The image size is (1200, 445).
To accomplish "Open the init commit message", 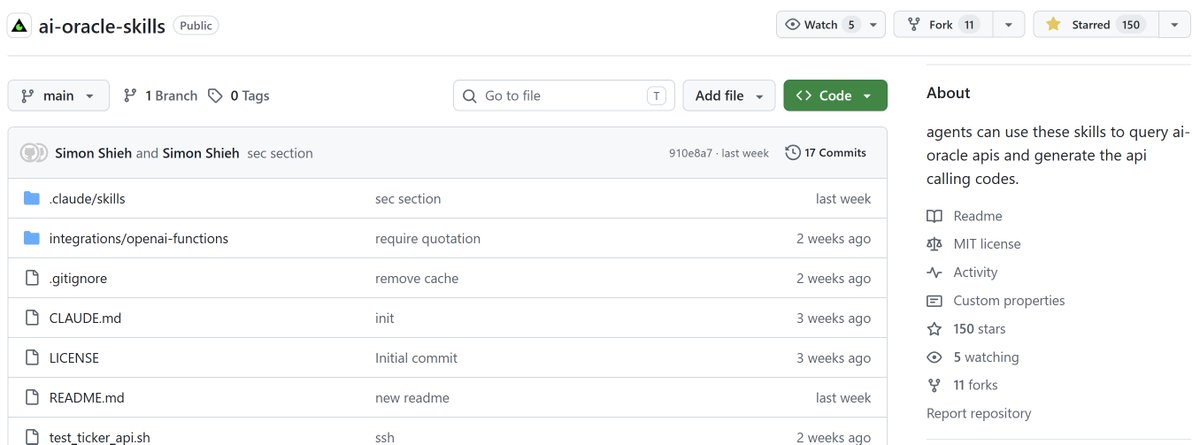I will pos(385,318).
